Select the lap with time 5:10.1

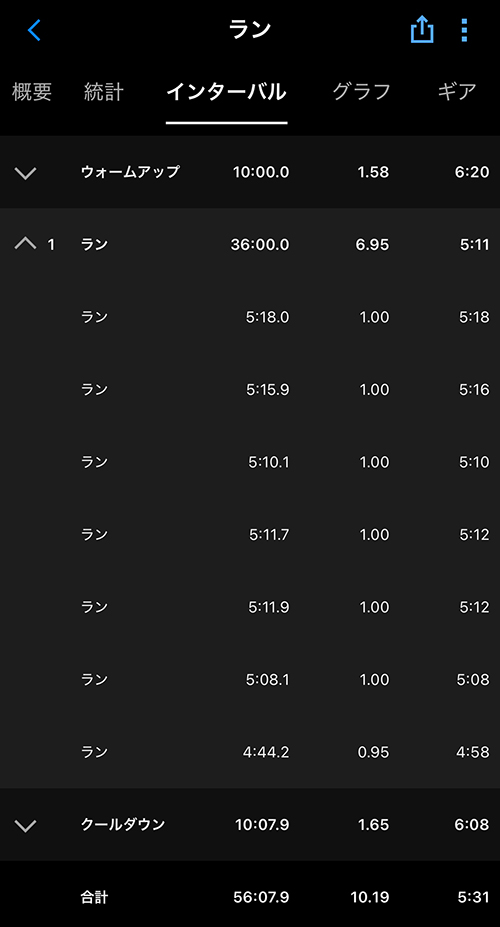(250, 462)
